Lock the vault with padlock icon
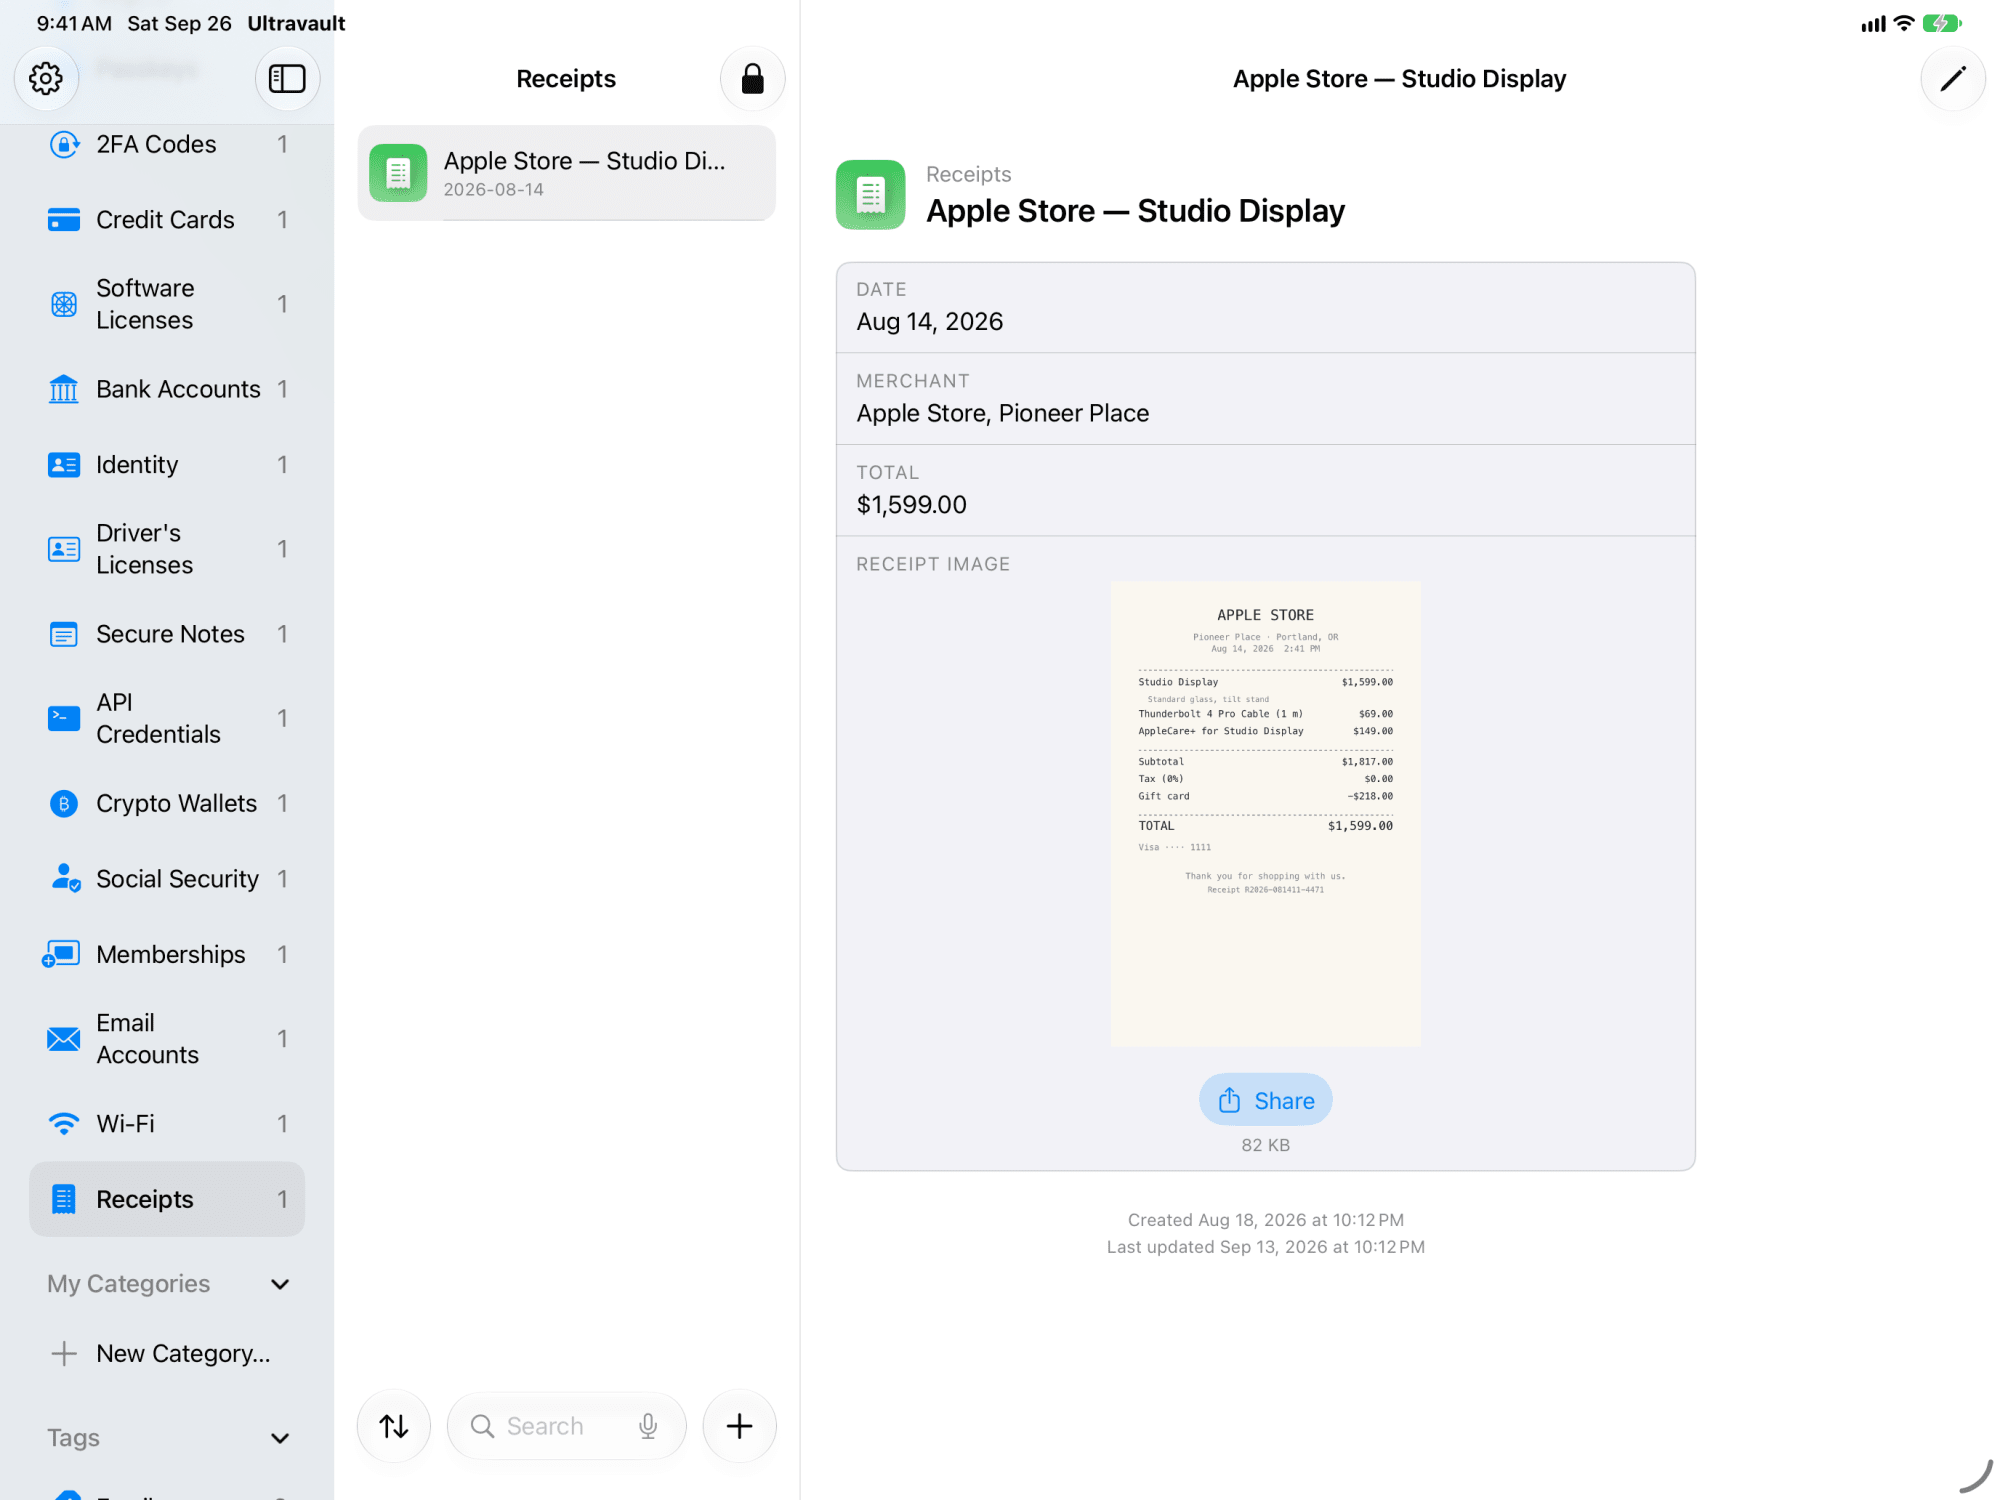 (x=752, y=78)
